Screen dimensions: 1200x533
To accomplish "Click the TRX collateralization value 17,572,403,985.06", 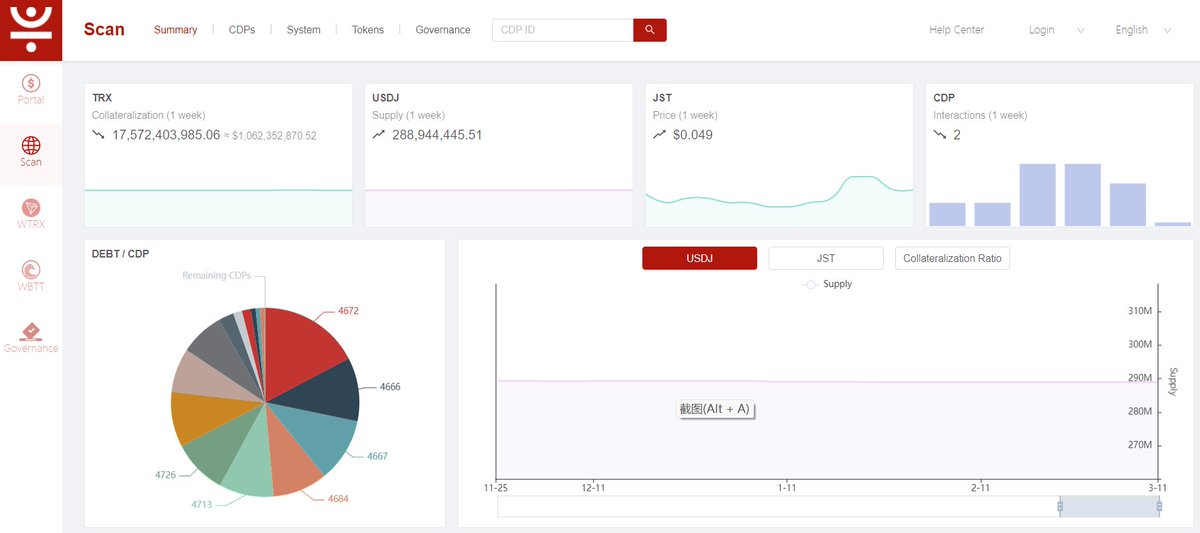I will 166,134.
